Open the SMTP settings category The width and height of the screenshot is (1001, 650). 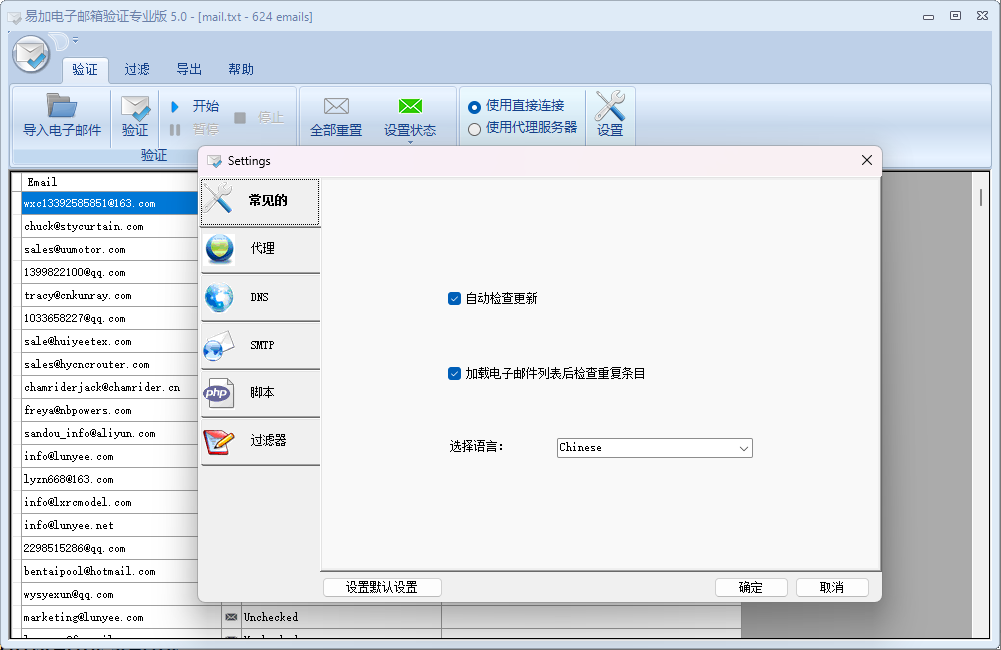(x=260, y=345)
